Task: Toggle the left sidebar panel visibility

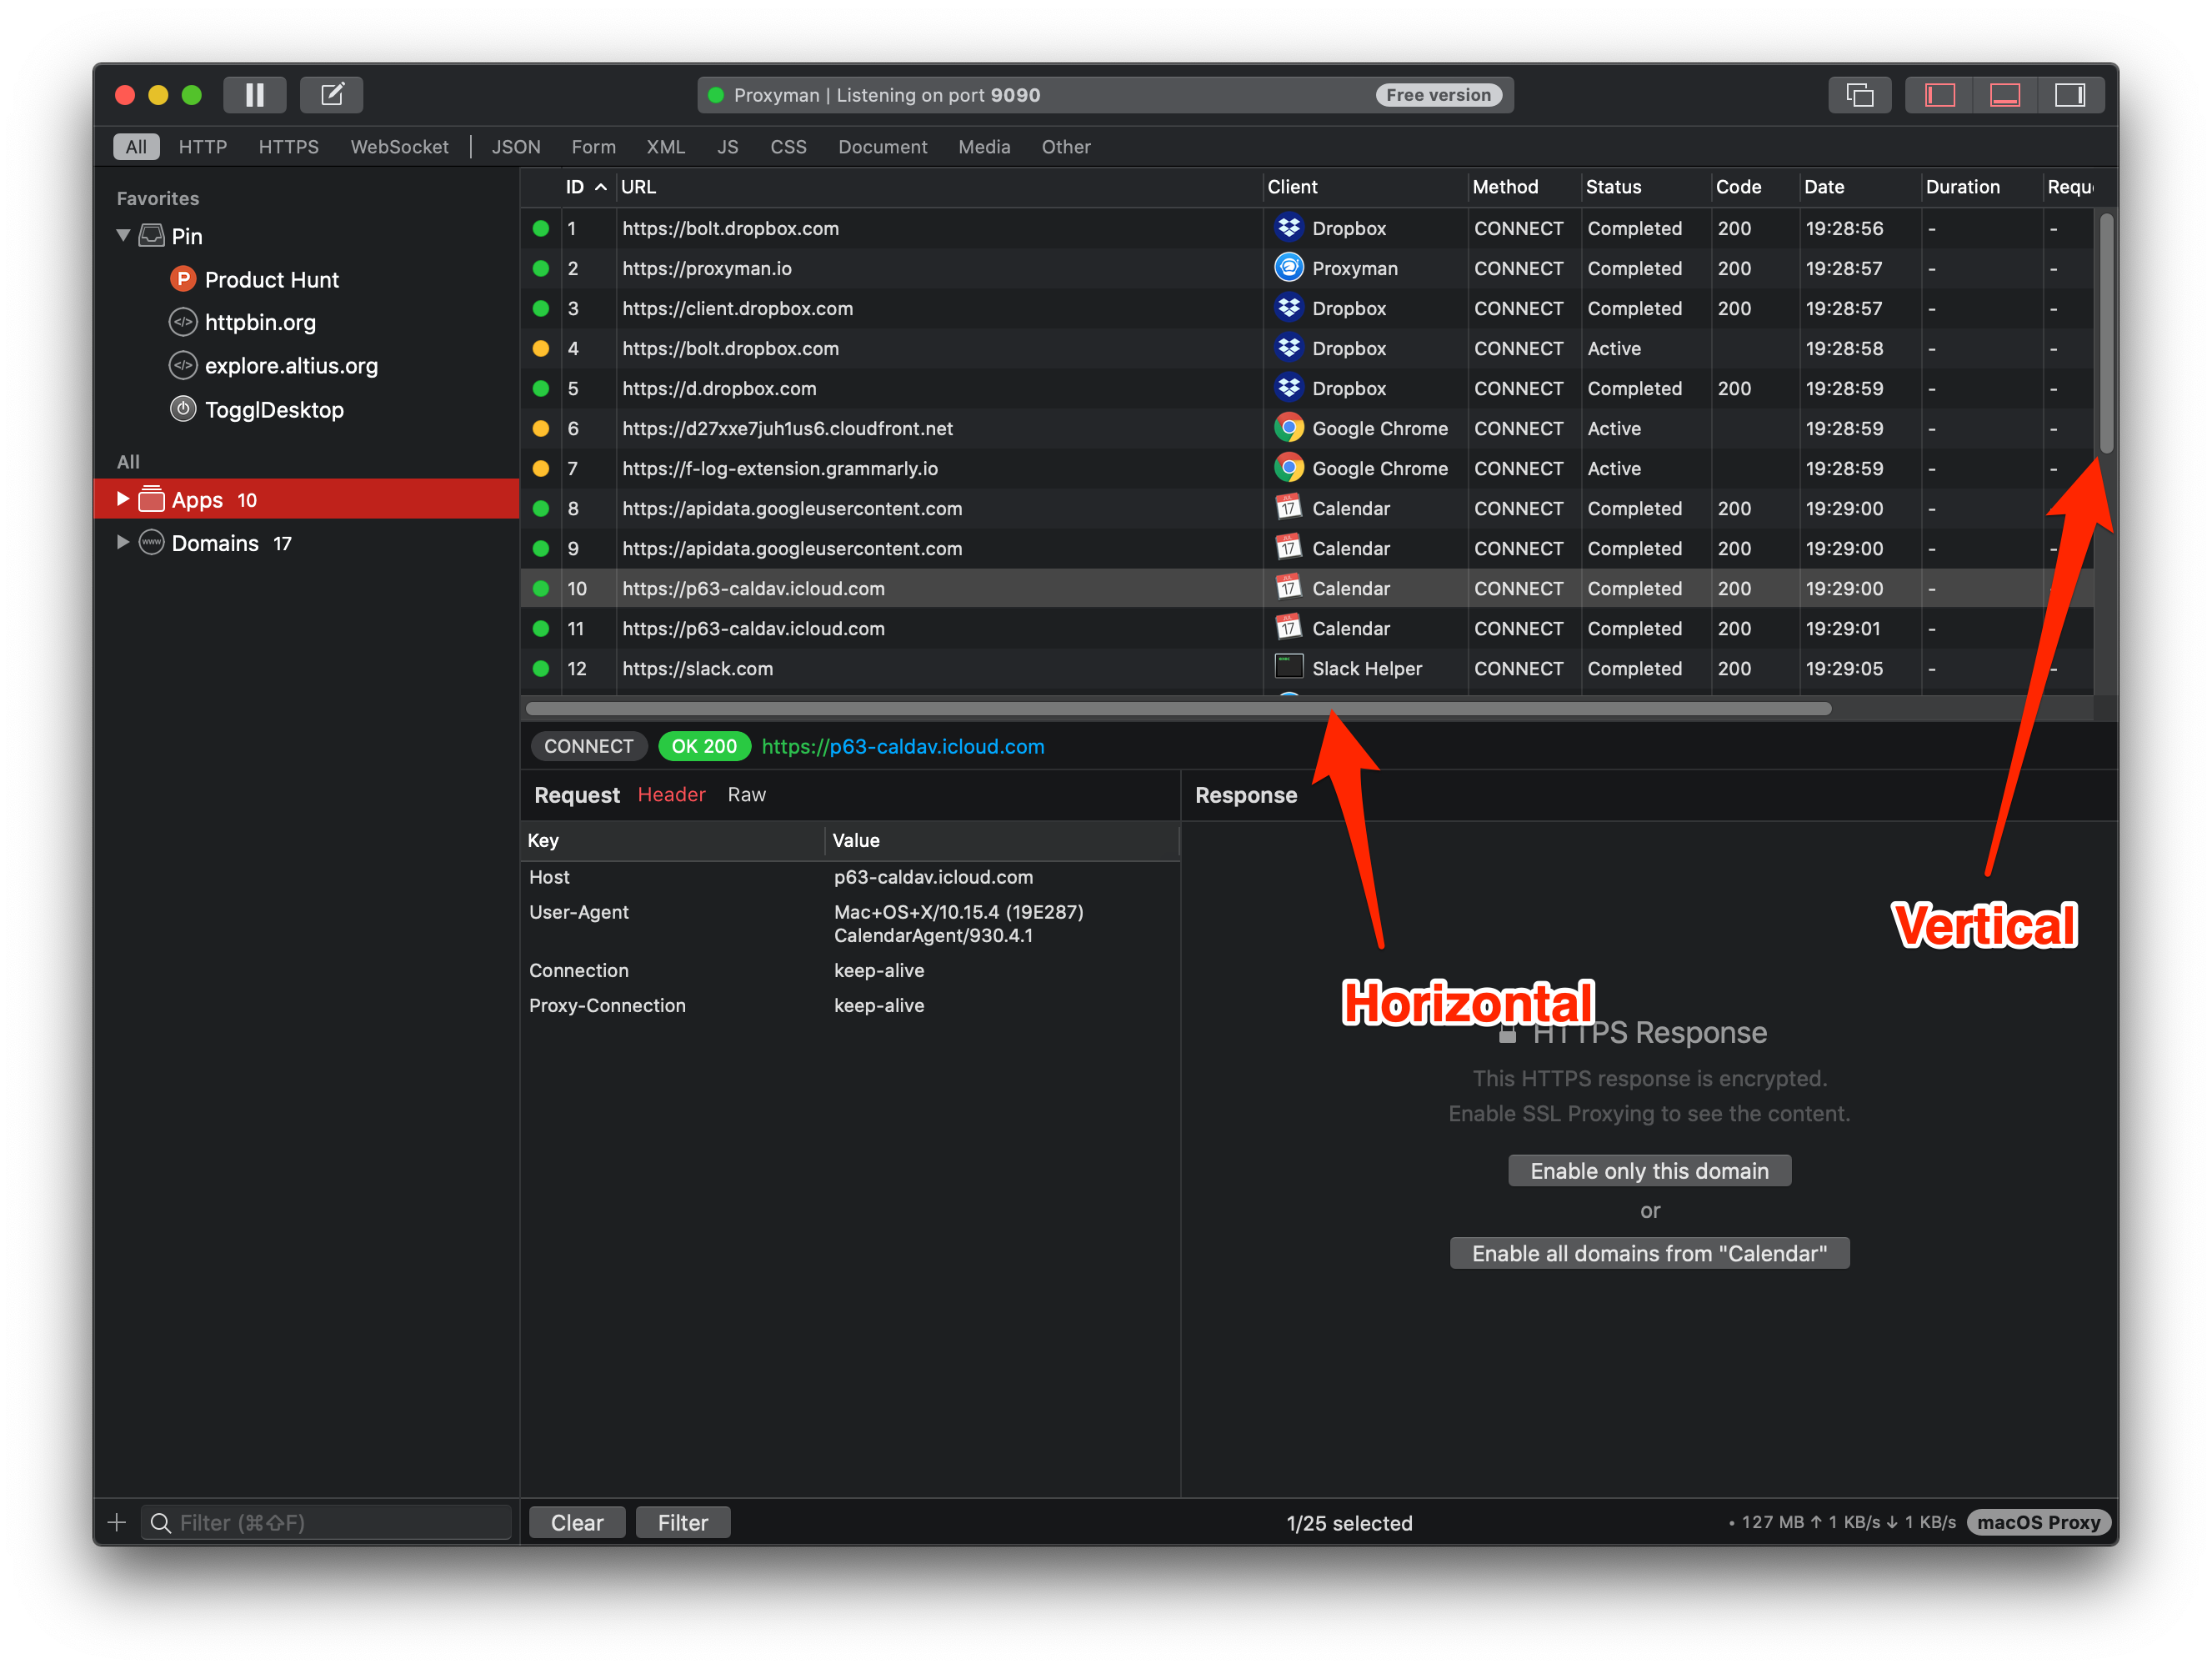Action: tap(1940, 95)
